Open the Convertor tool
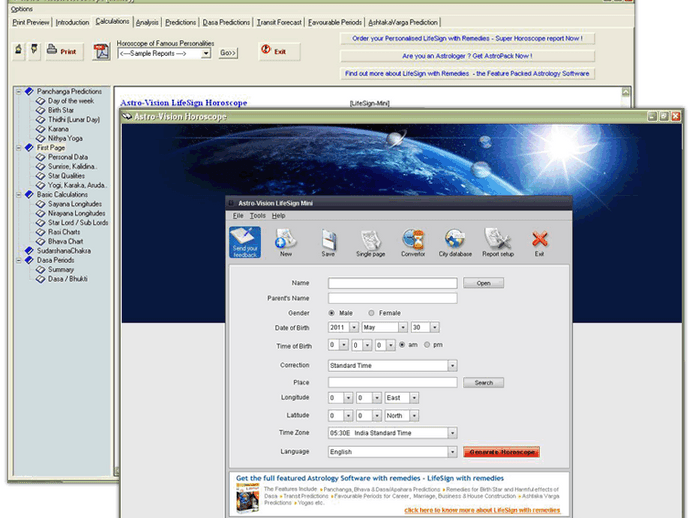Screen dimensions: 690x518 click(x=413, y=242)
